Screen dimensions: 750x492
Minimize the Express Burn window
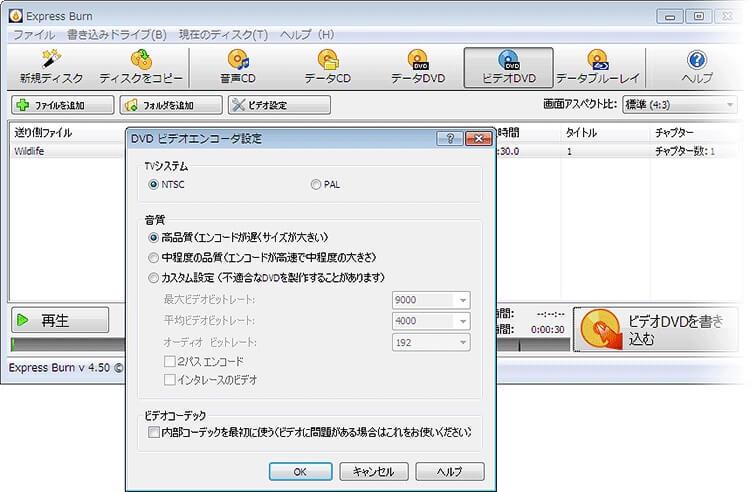670,16
